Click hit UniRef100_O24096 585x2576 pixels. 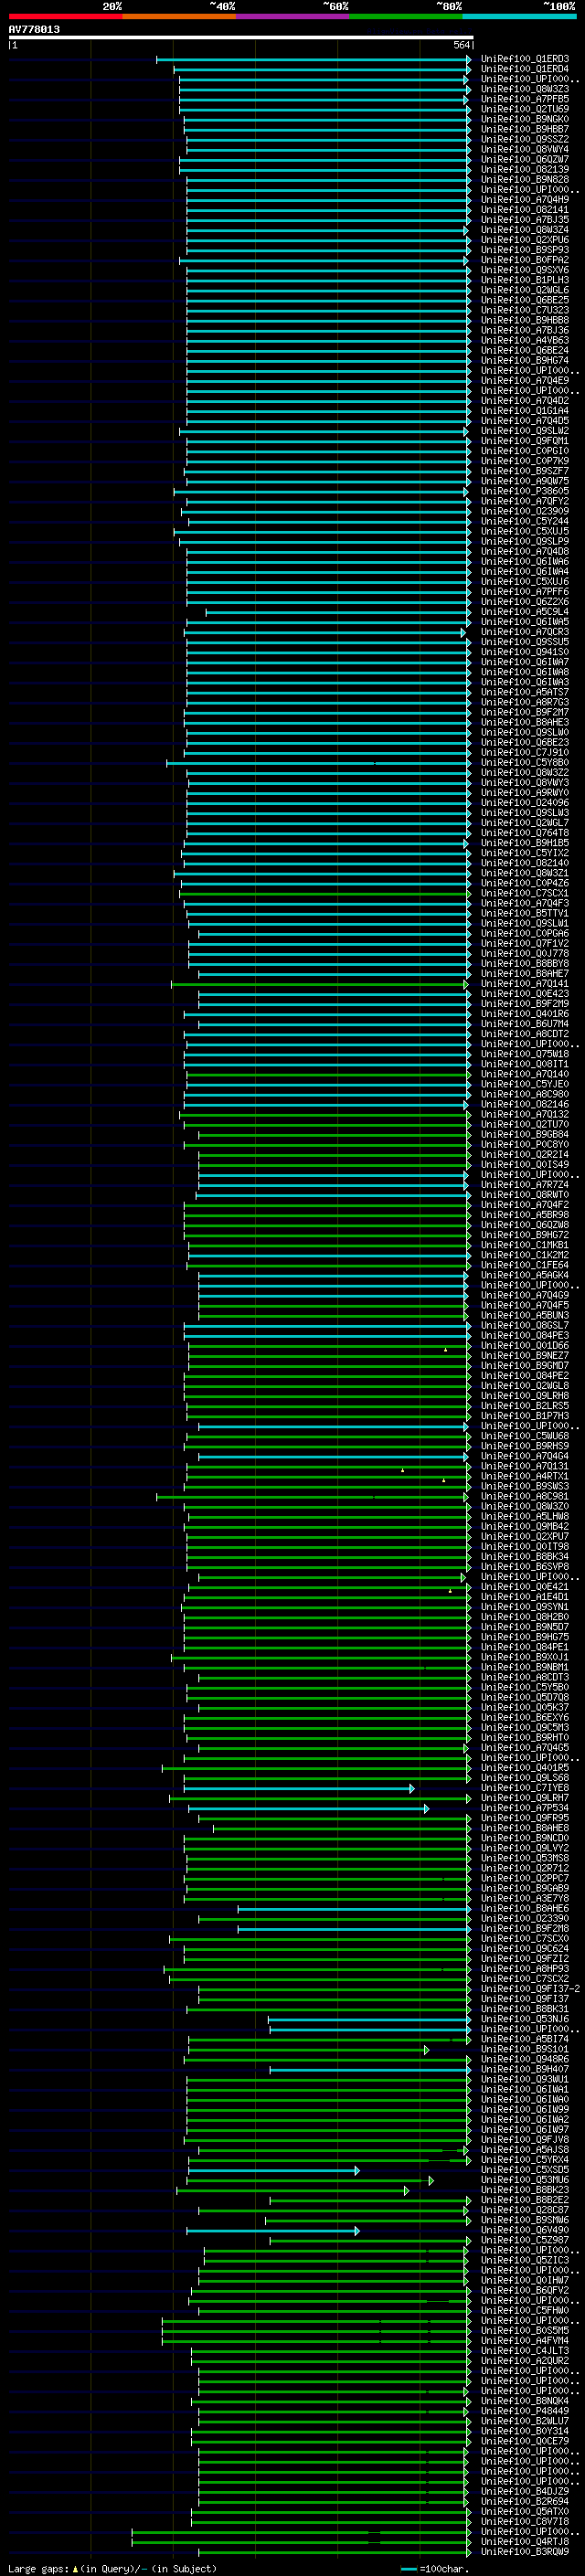tap(525, 803)
